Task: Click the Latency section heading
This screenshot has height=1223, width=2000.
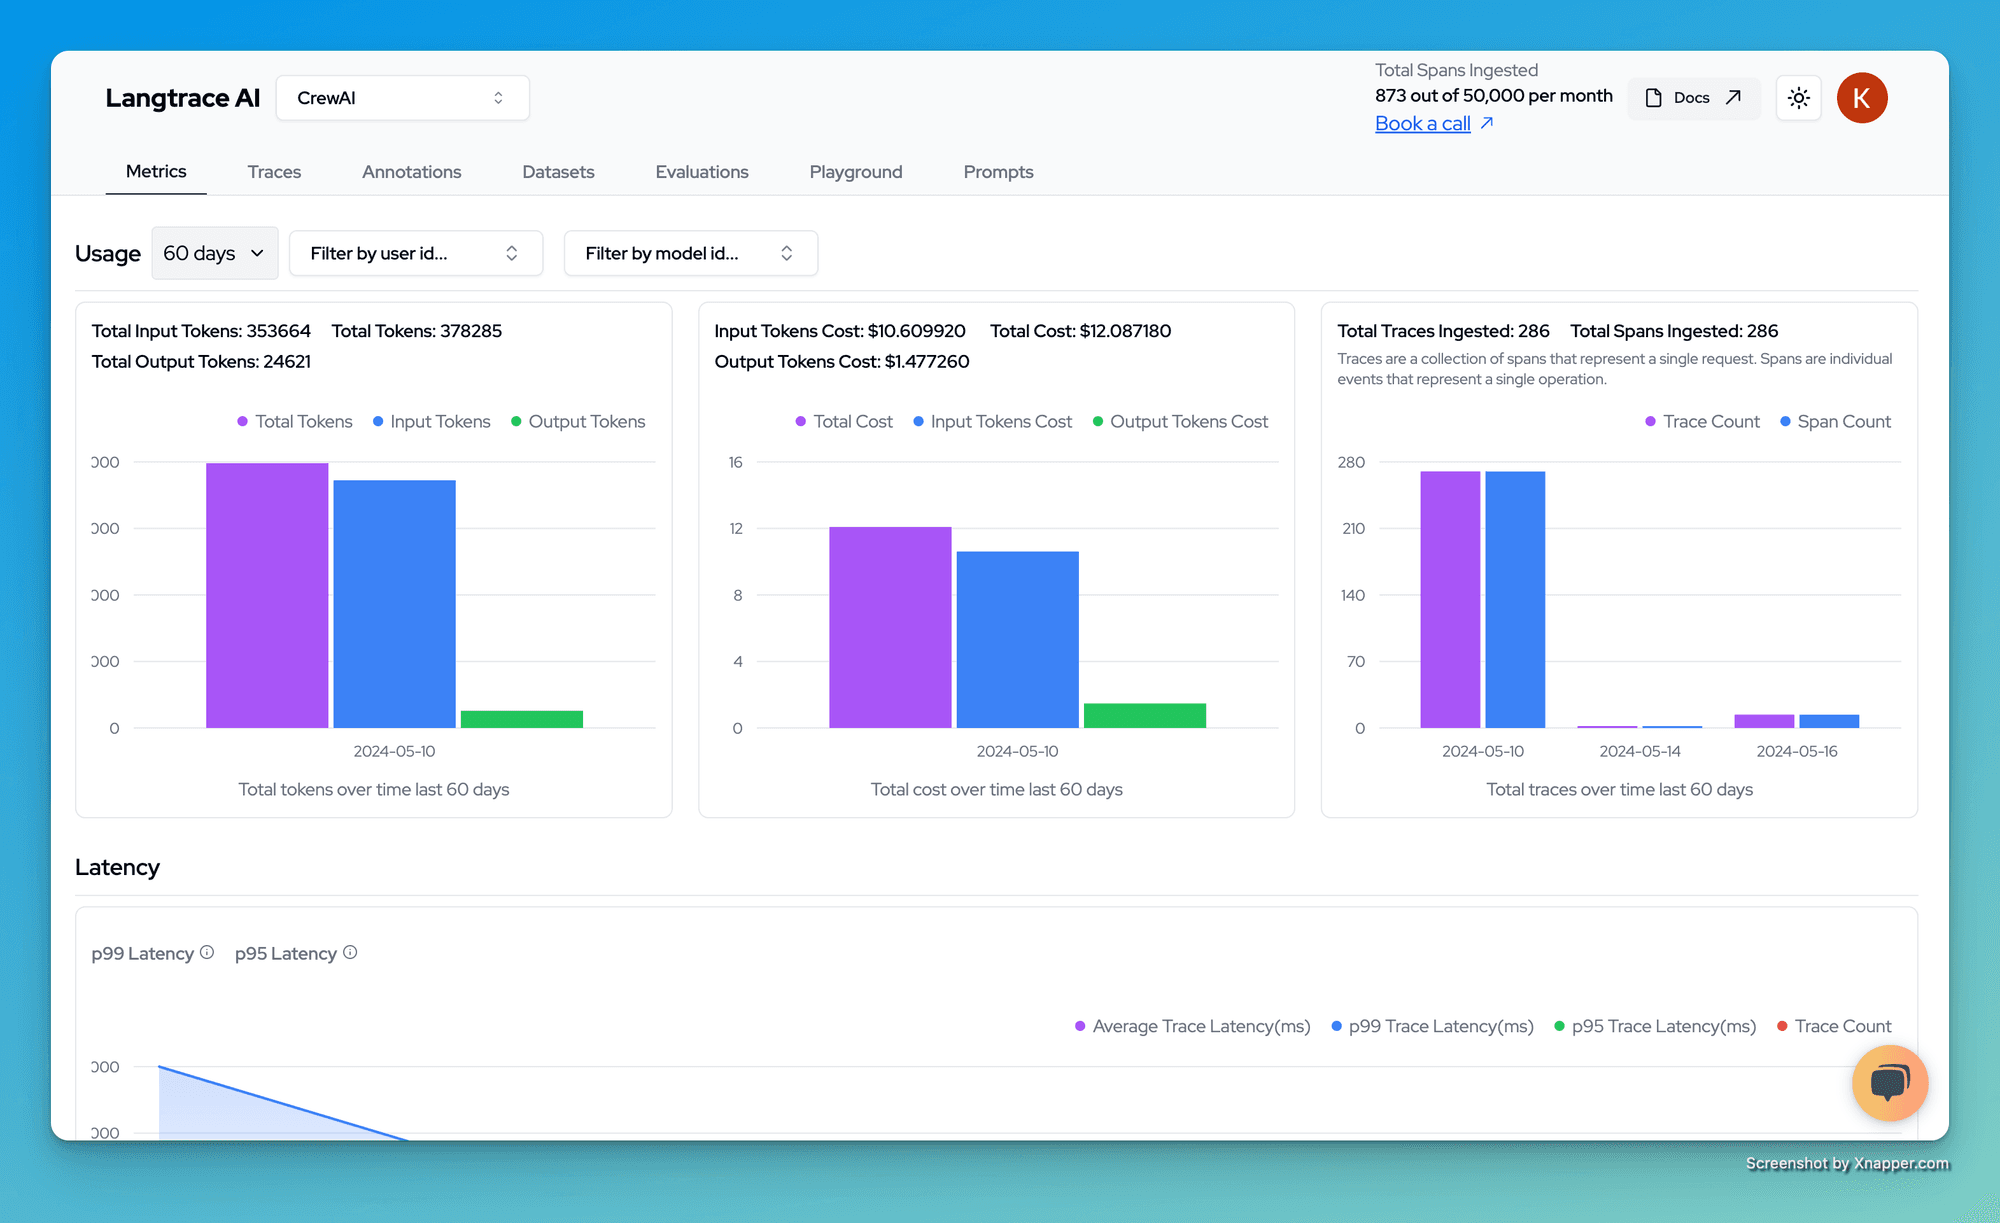Action: tap(117, 867)
